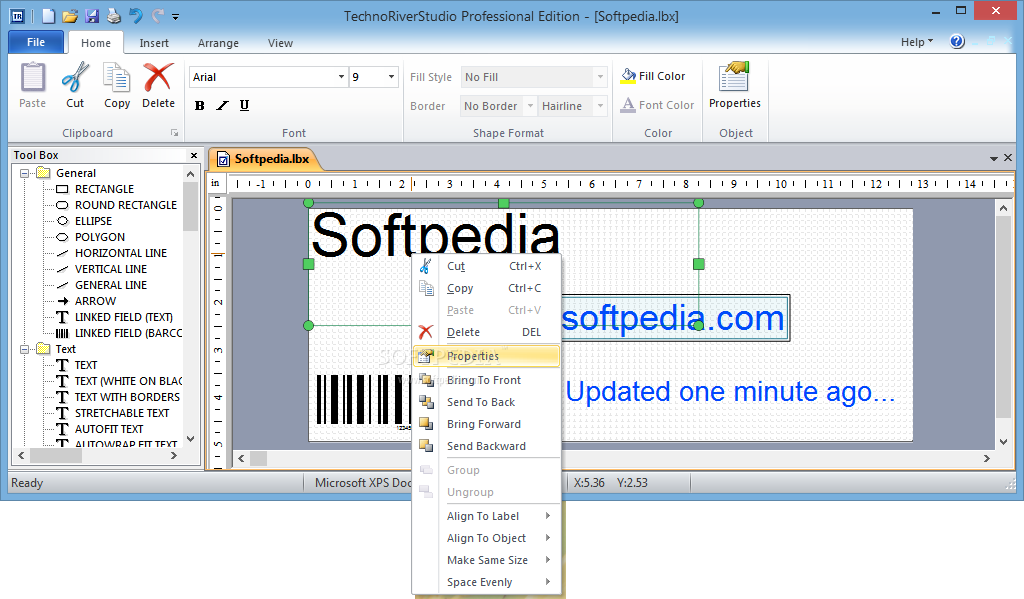Choose Bring To Front in context menu
Image resolution: width=1024 pixels, height=599 pixels.
487,380
